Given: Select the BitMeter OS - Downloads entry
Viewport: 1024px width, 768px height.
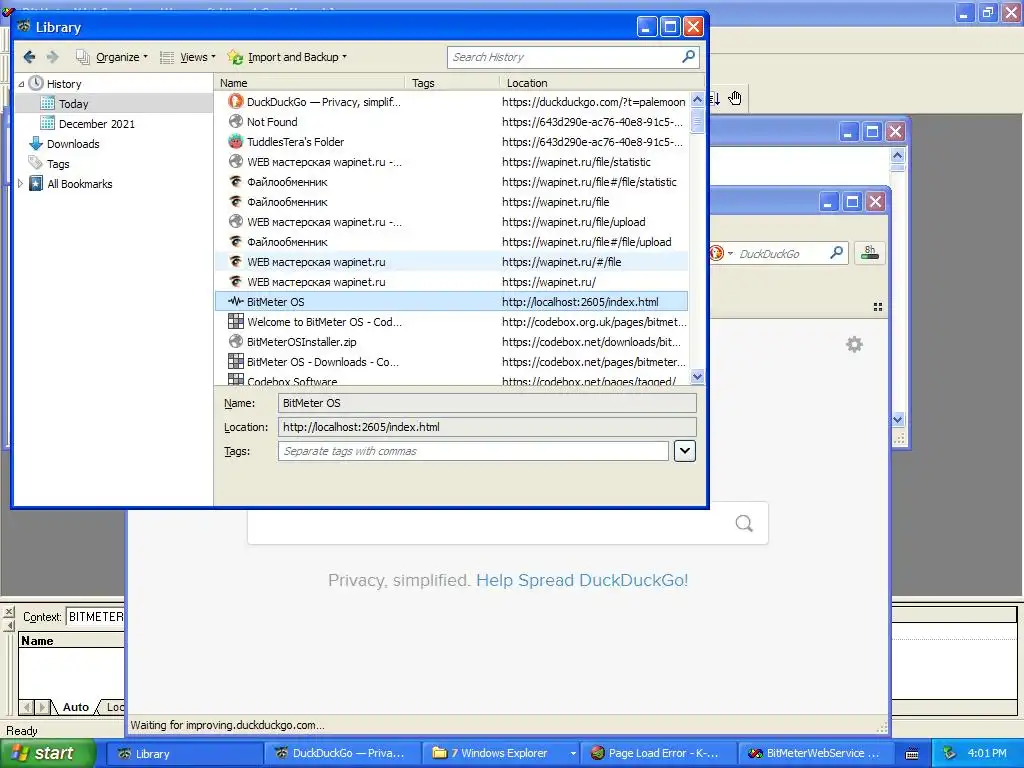Looking at the screenshot, I should point(451,362).
